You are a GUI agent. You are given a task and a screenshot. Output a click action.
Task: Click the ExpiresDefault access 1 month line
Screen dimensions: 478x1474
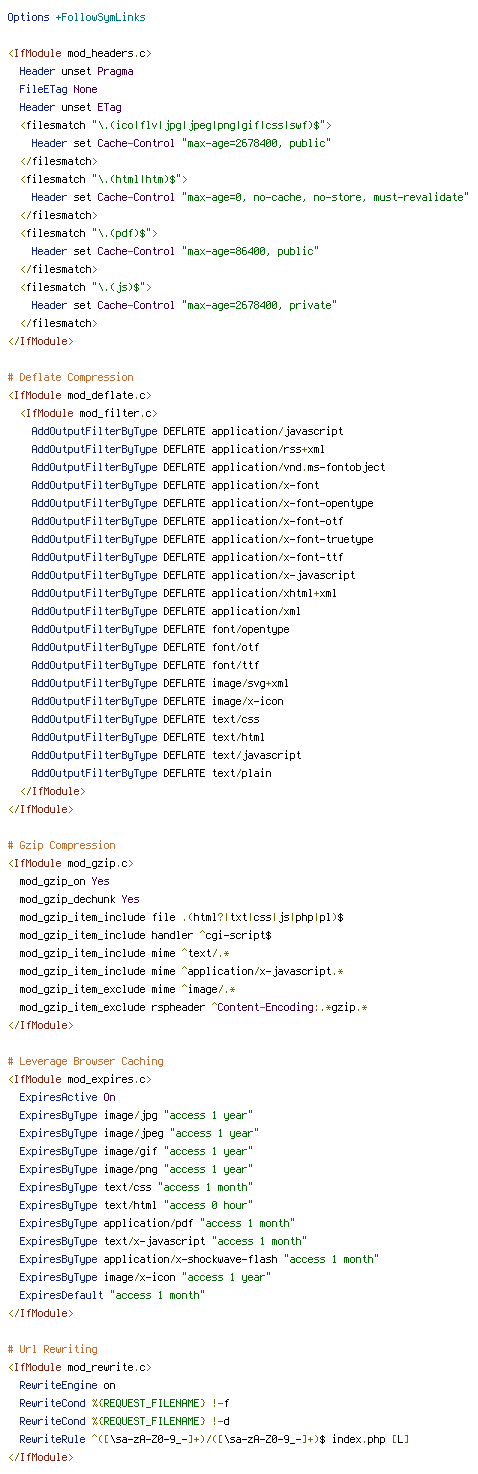[x=112, y=1296]
